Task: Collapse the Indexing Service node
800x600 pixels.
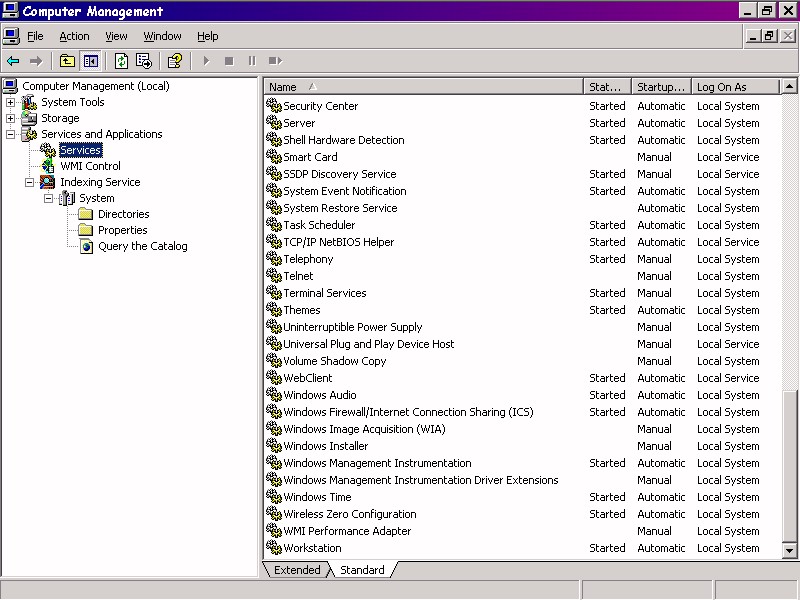Action: (29, 182)
